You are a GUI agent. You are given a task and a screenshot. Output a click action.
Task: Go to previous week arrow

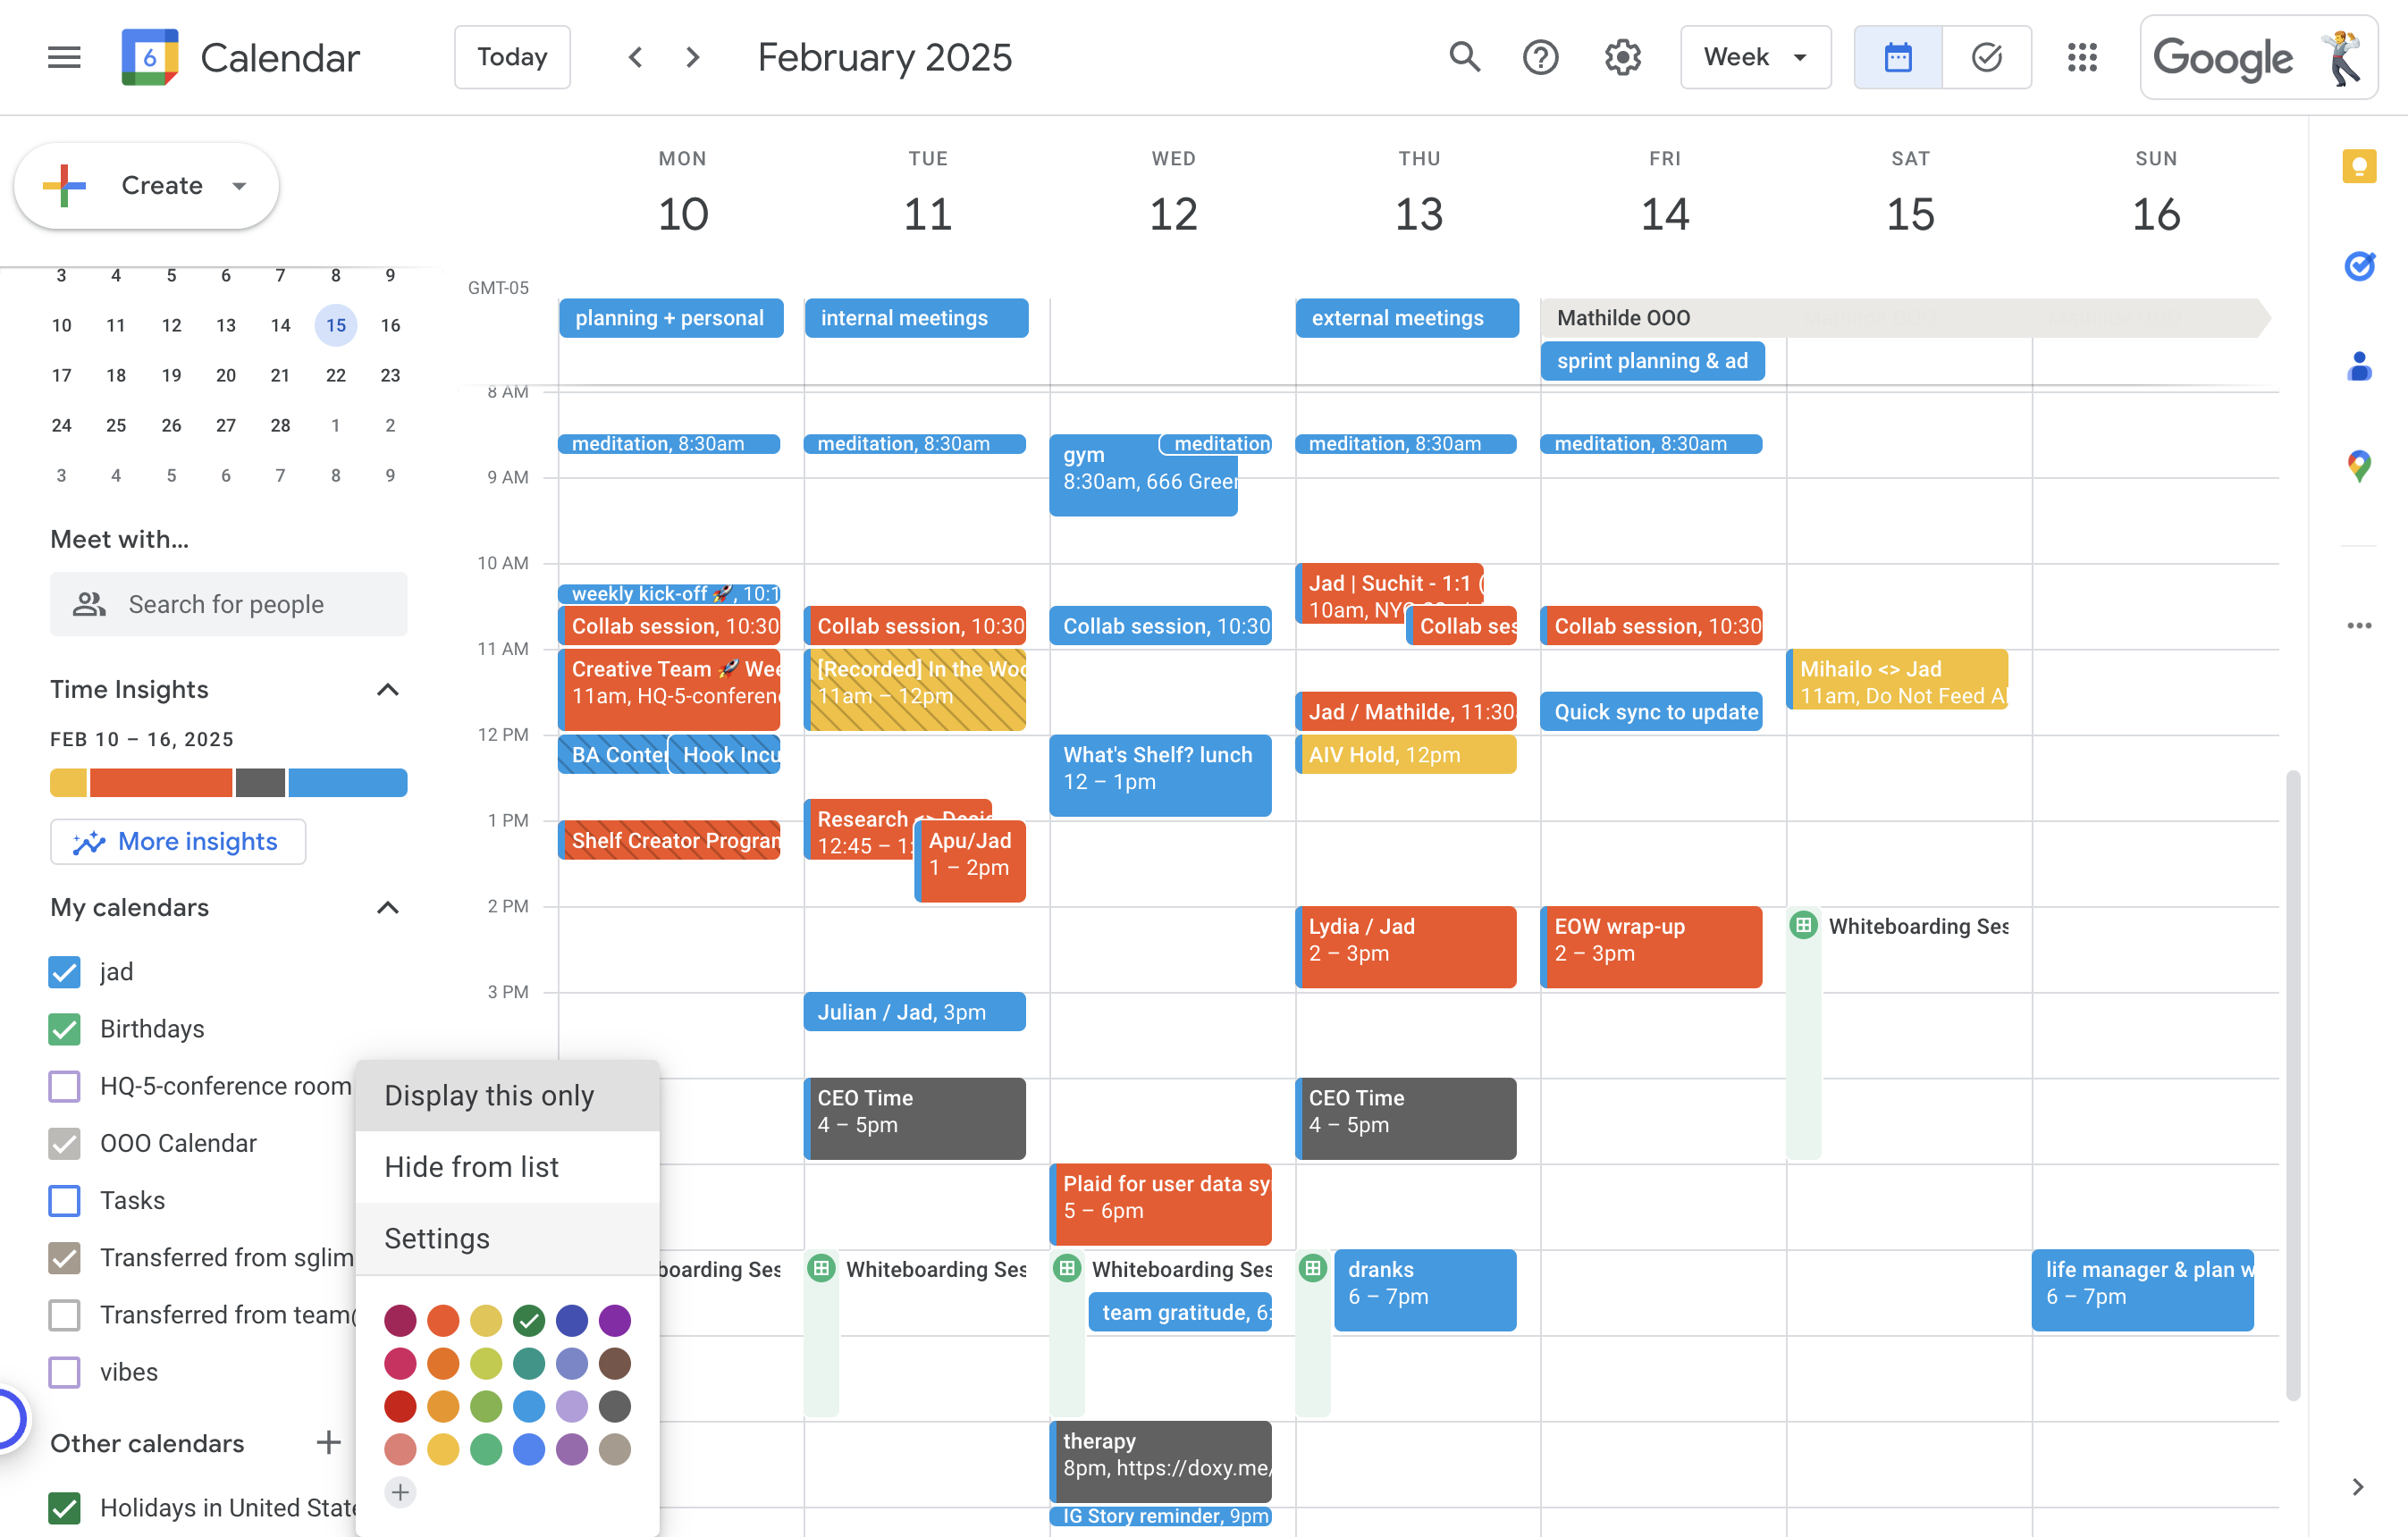pyautogui.click(x=635, y=57)
